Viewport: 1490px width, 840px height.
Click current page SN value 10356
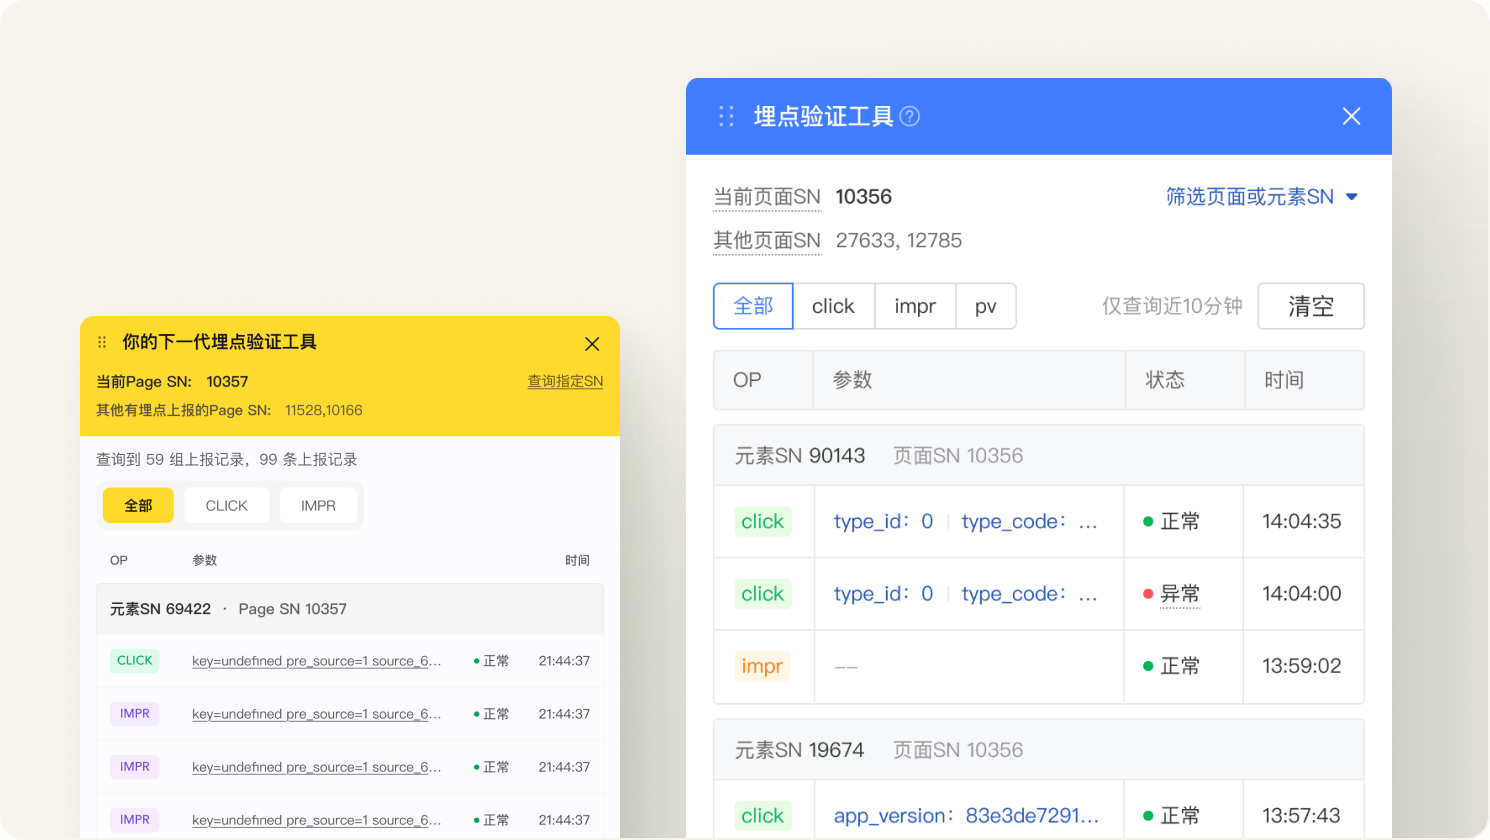pos(864,197)
